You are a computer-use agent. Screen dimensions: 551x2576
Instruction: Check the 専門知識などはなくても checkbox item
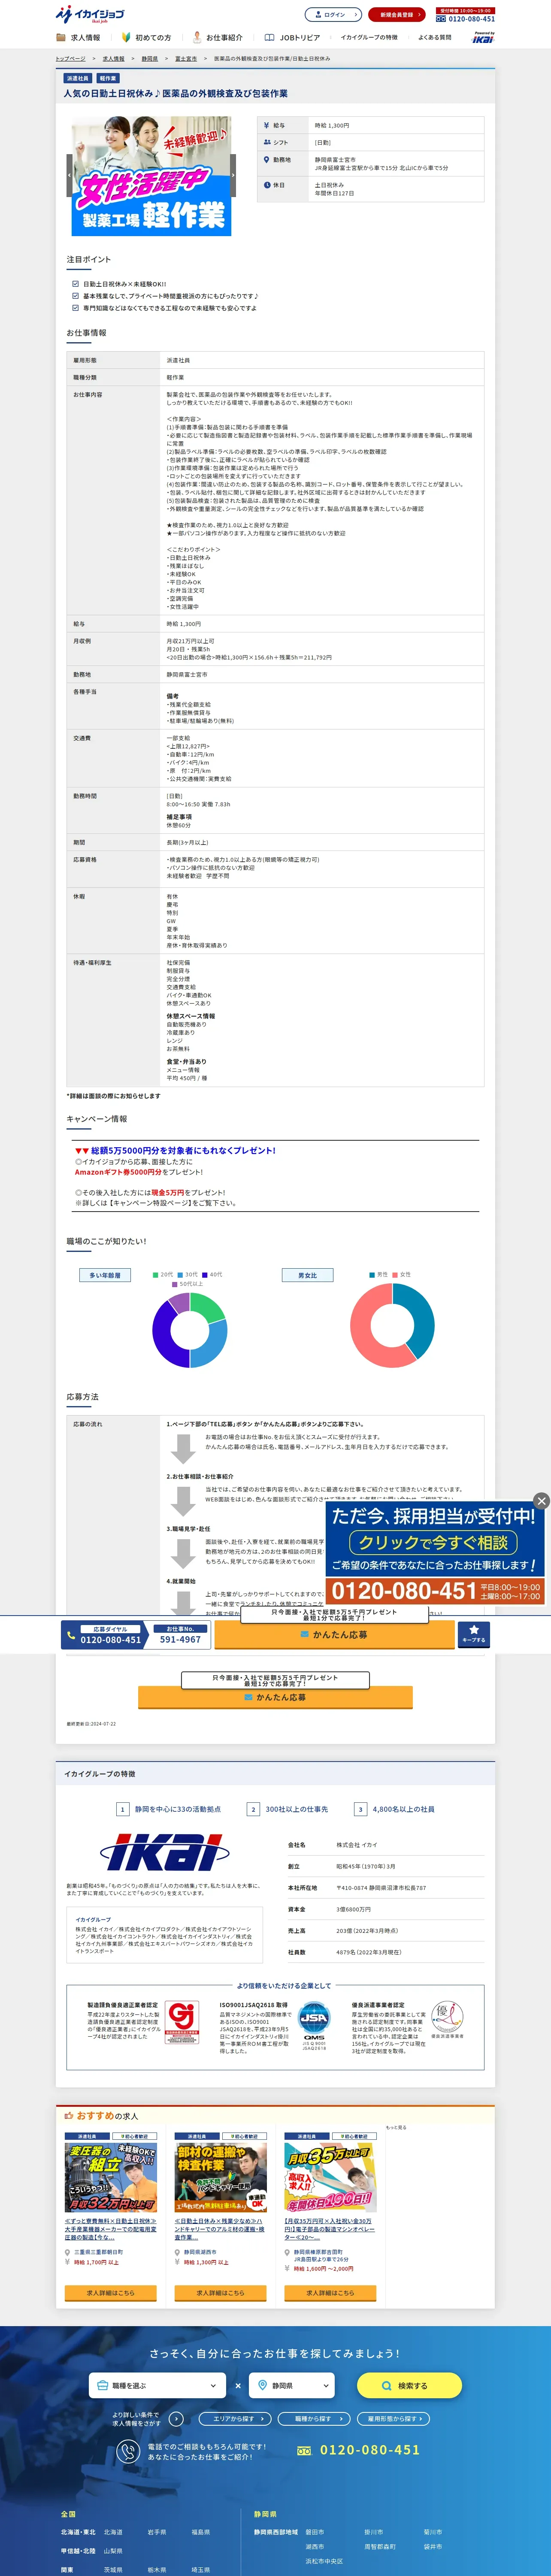[75, 308]
